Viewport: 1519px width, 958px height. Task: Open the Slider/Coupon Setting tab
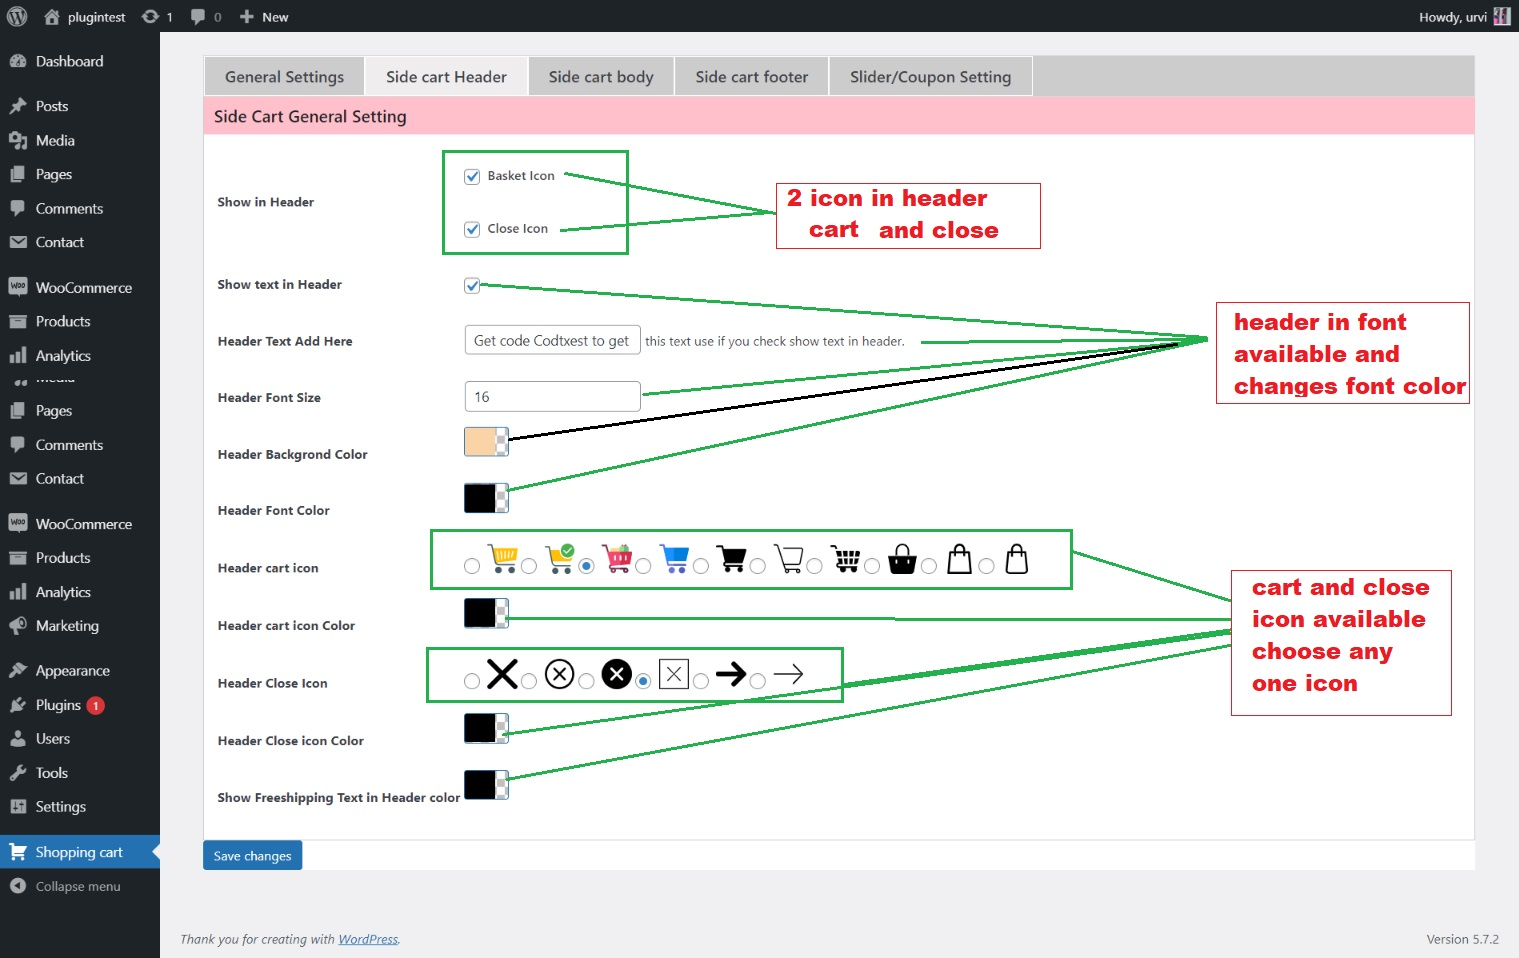[930, 77]
